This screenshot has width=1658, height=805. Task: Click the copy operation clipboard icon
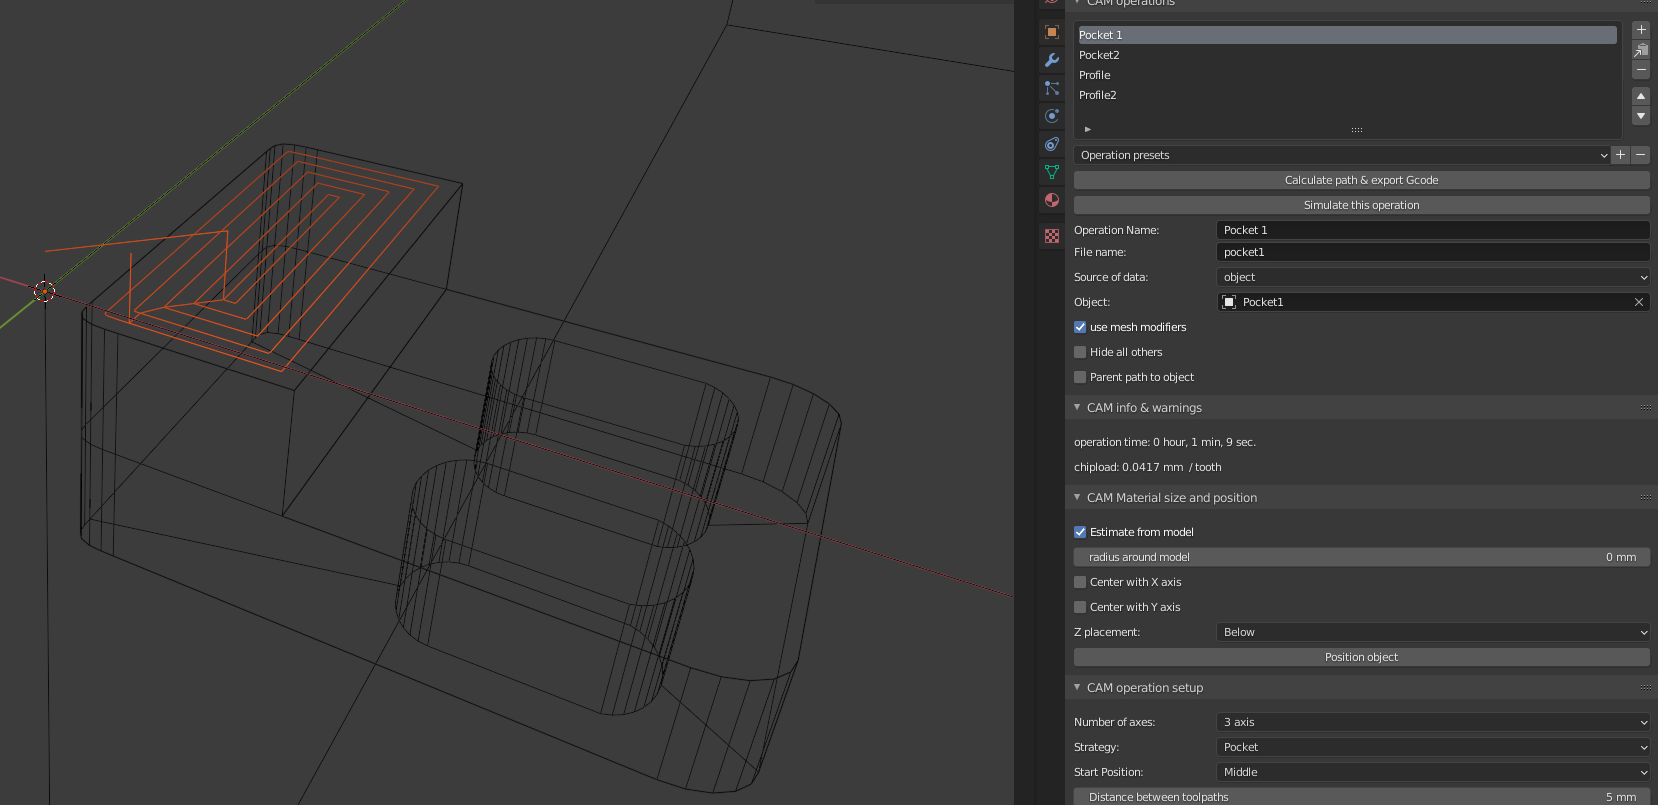click(x=1640, y=50)
